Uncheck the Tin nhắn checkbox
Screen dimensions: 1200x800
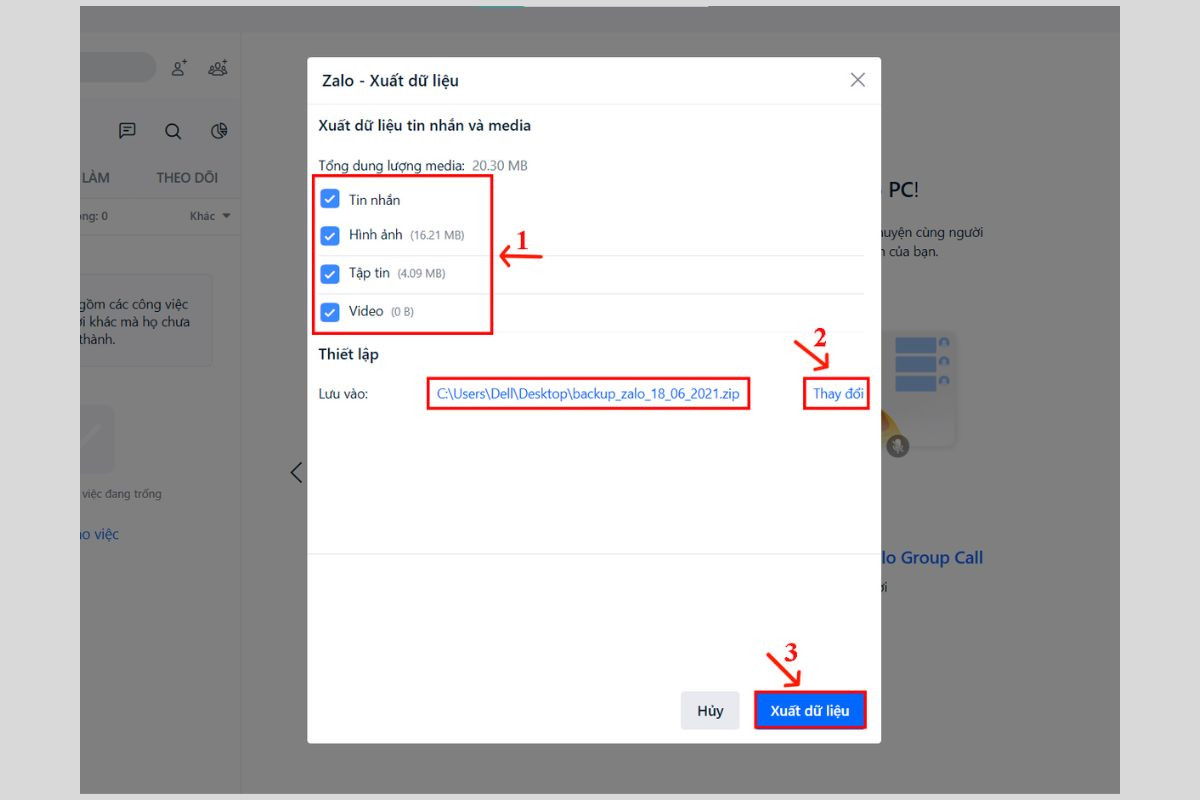click(330, 199)
